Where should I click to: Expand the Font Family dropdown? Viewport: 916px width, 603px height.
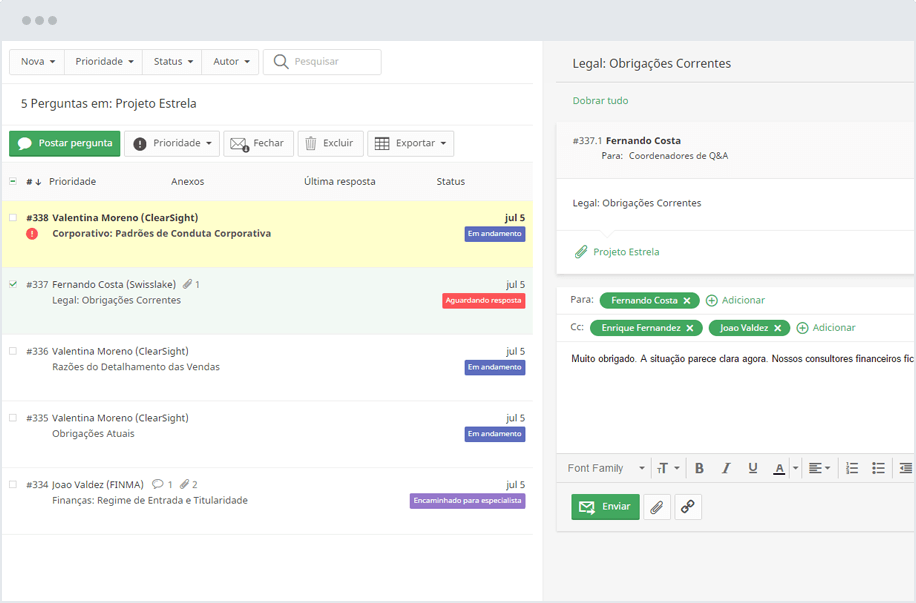[608, 468]
